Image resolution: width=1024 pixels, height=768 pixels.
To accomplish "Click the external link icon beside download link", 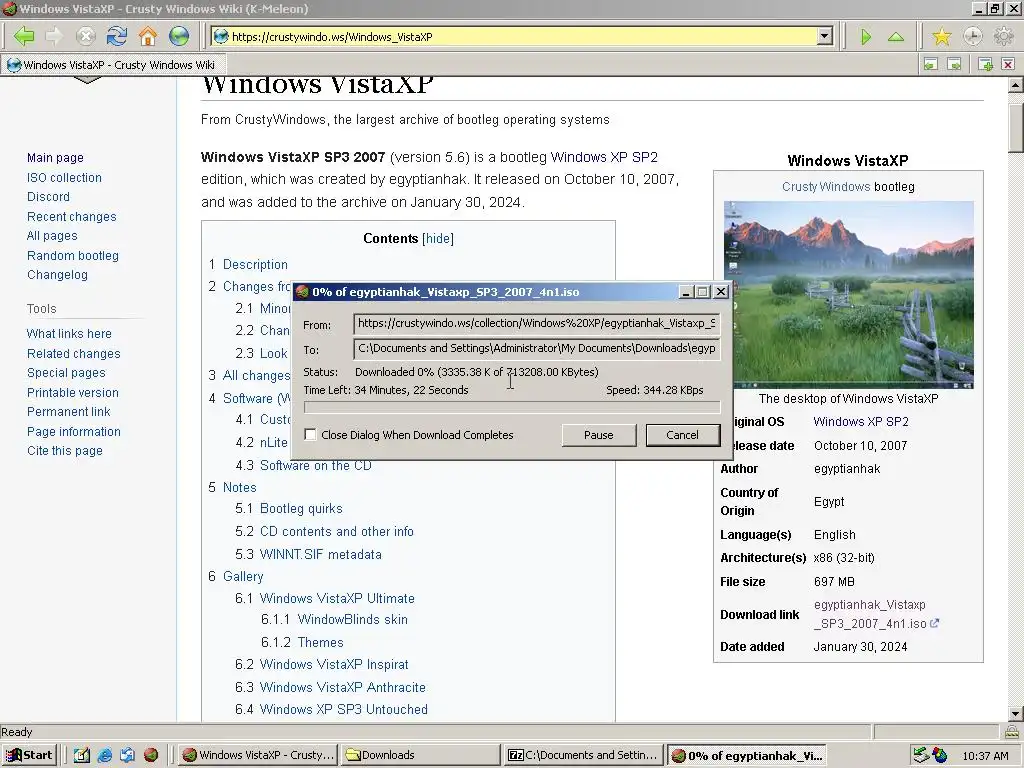I will point(935,624).
